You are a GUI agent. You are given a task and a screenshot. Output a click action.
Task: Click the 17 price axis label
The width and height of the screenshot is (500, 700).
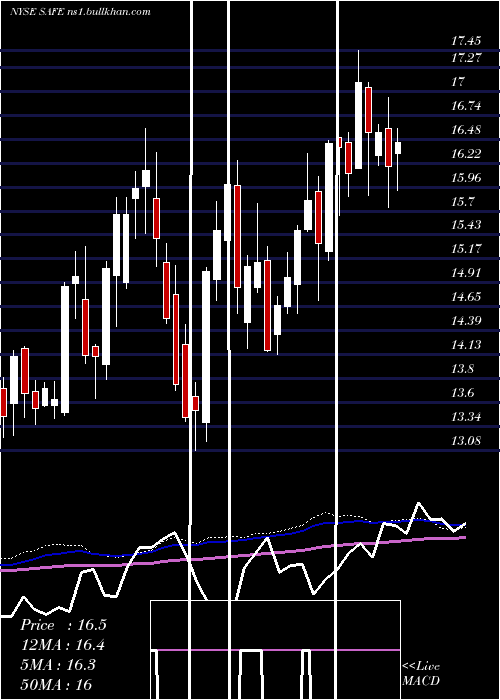coord(458,82)
